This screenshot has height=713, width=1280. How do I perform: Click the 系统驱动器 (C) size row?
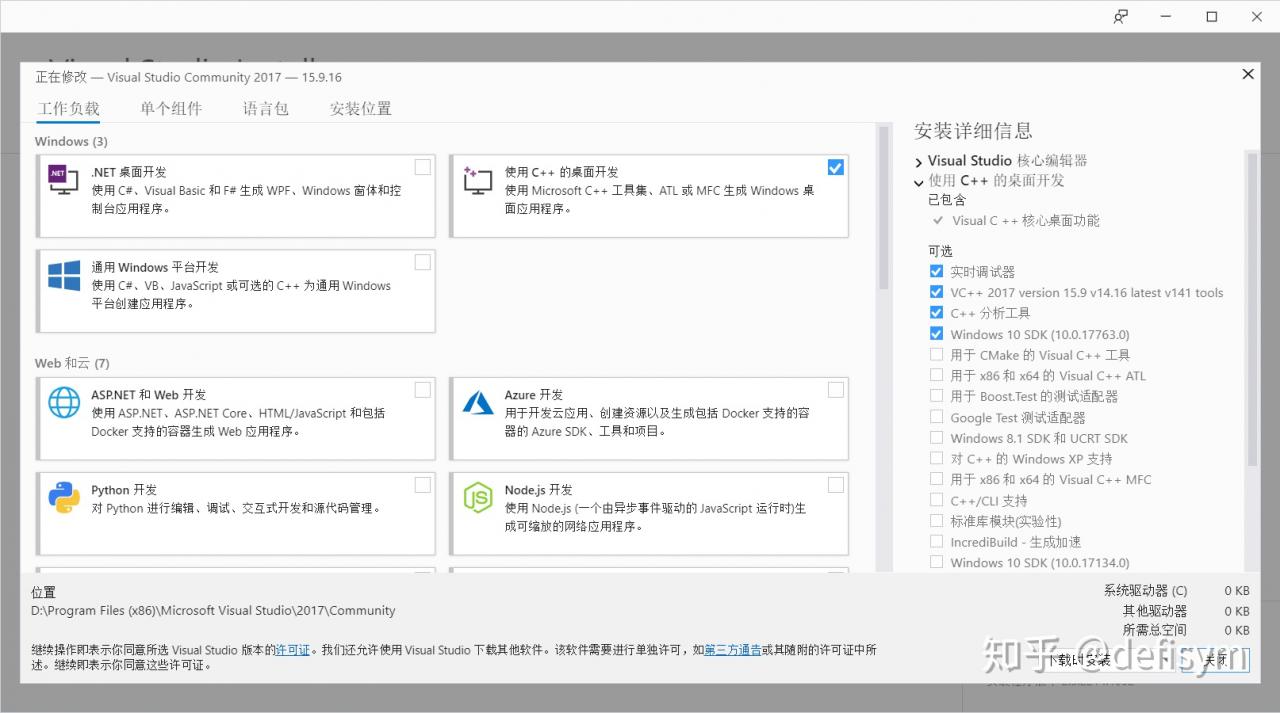[x=1176, y=591]
